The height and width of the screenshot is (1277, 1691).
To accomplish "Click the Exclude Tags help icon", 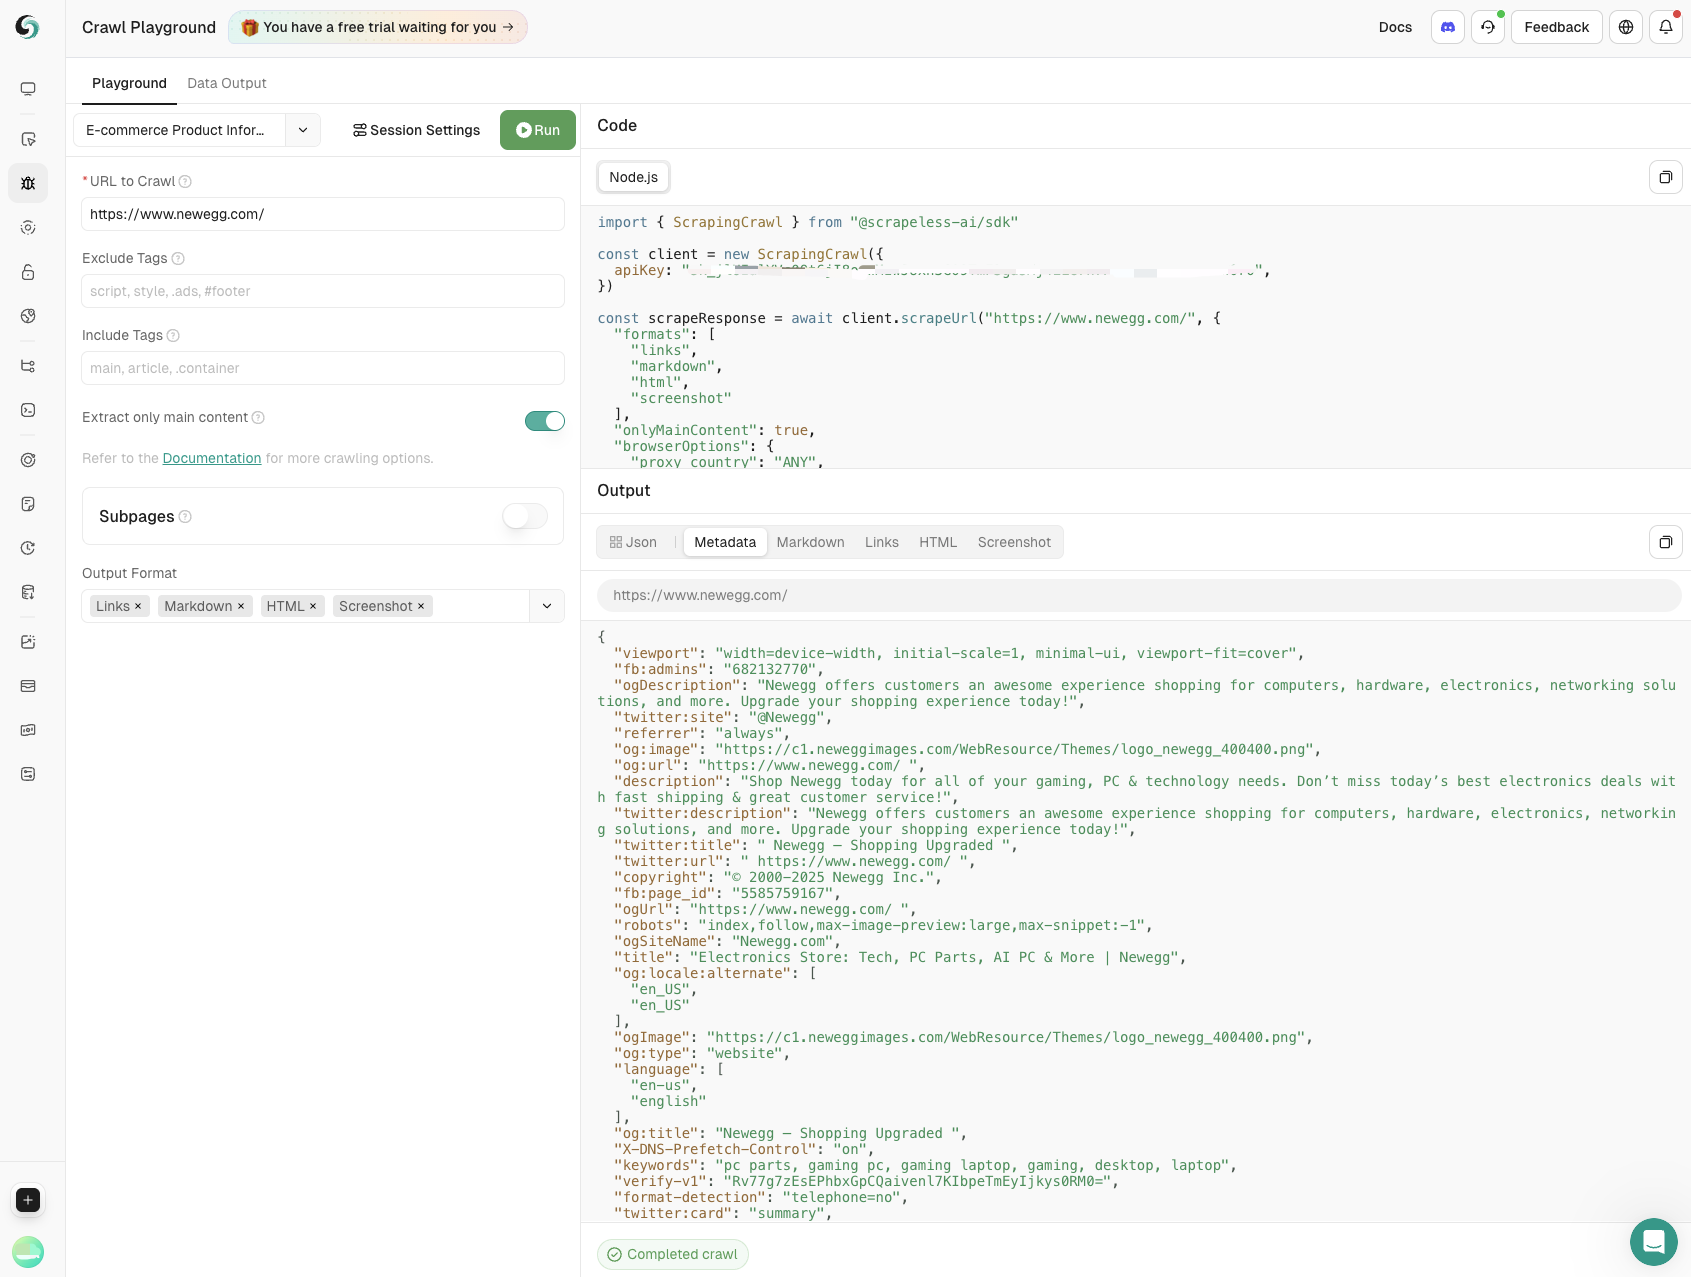I will click(178, 258).
